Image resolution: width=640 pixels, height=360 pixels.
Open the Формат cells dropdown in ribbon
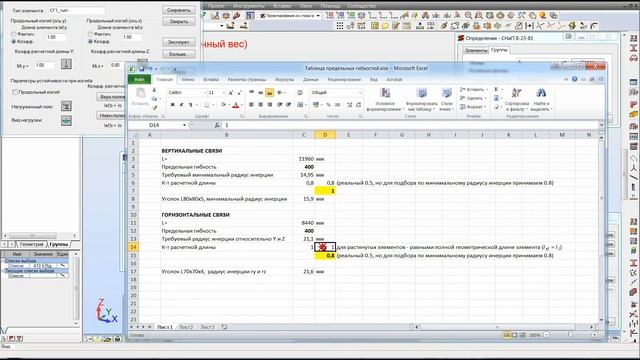tap(473, 107)
